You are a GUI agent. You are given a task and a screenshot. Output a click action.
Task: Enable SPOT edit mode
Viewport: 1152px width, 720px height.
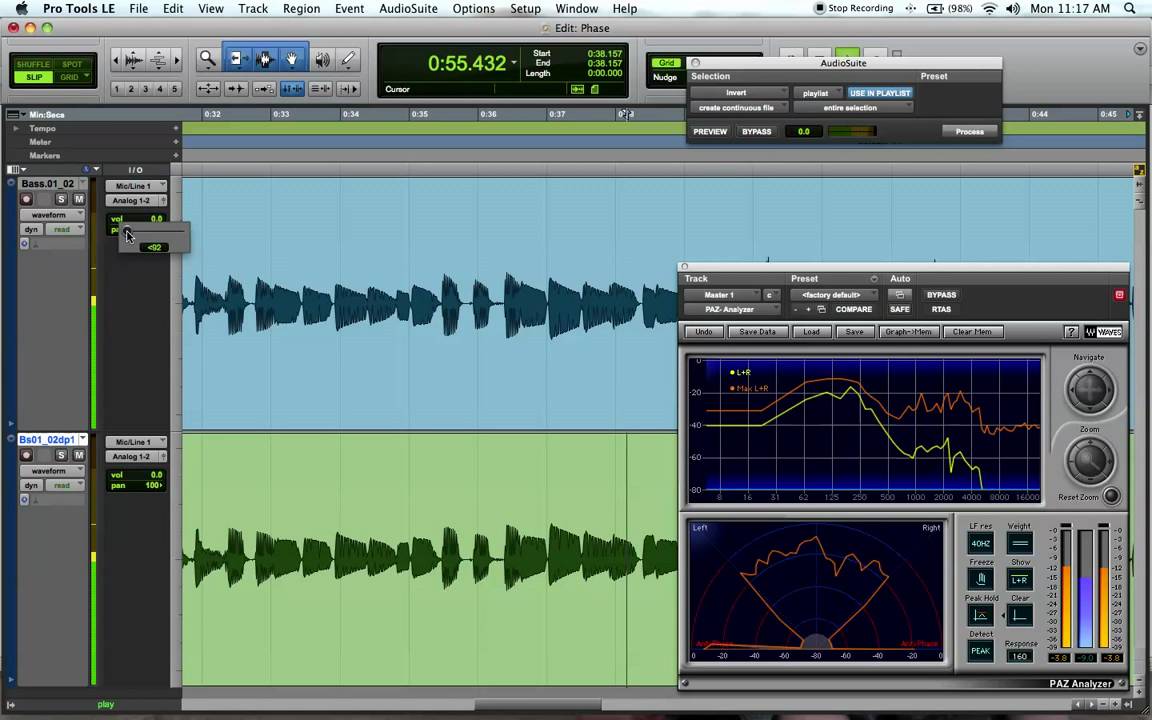[72, 65]
